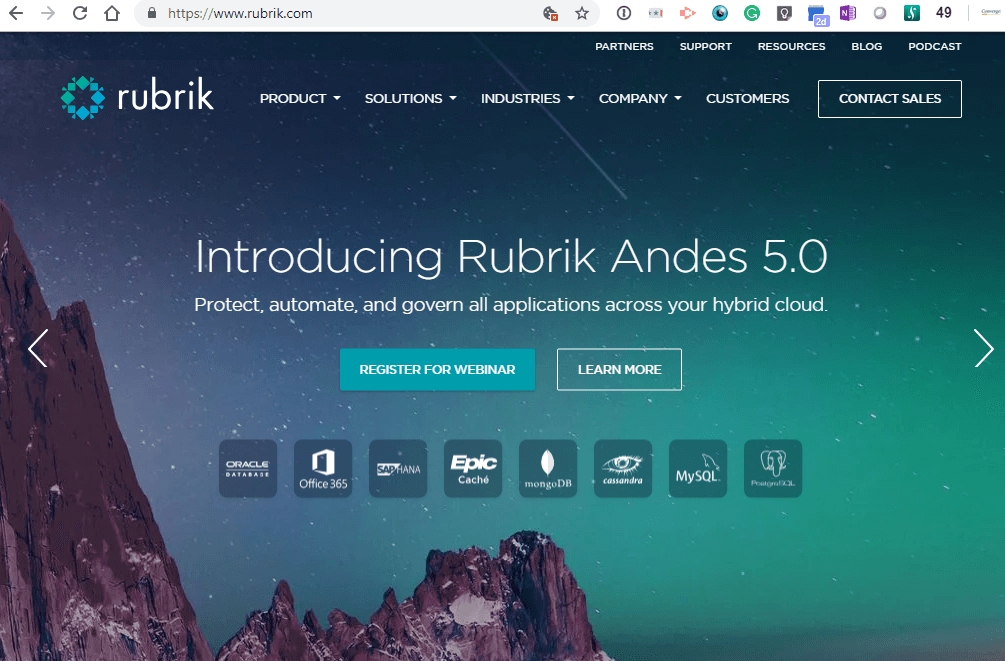Click the CONTACT SALES button
This screenshot has height=661, width=1005.
click(888, 98)
